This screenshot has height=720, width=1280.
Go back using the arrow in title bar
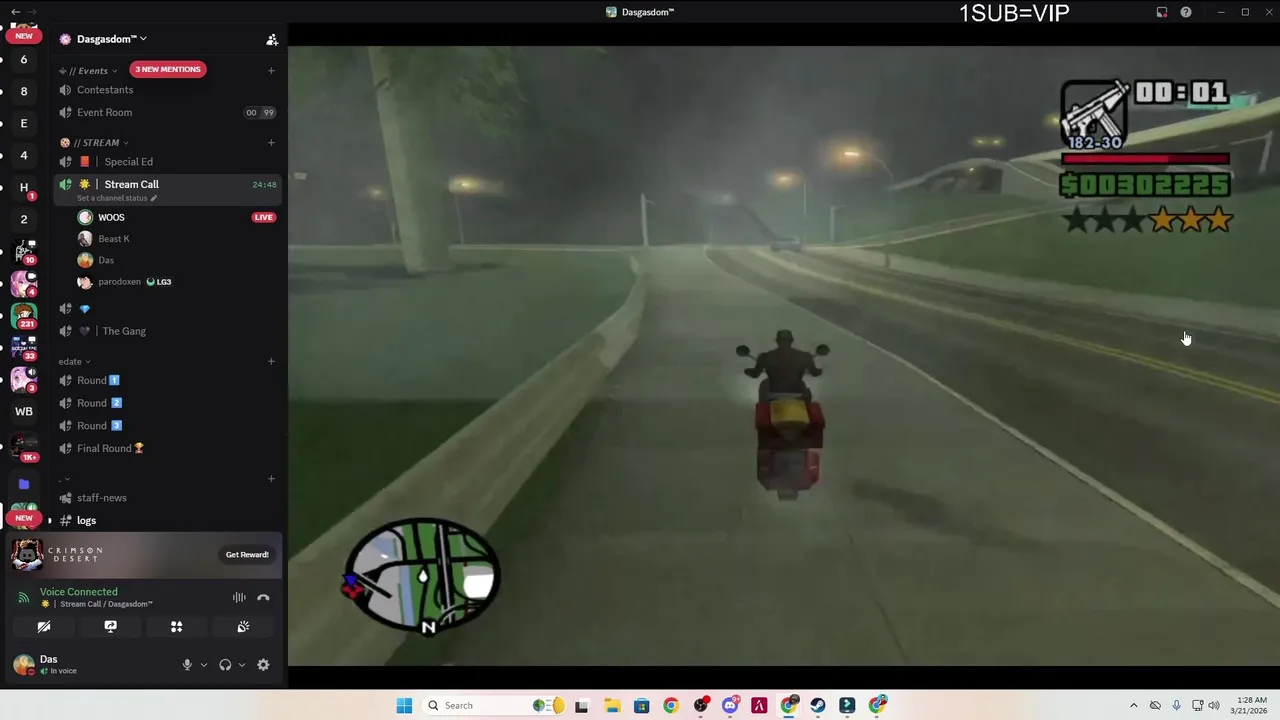point(15,12)
